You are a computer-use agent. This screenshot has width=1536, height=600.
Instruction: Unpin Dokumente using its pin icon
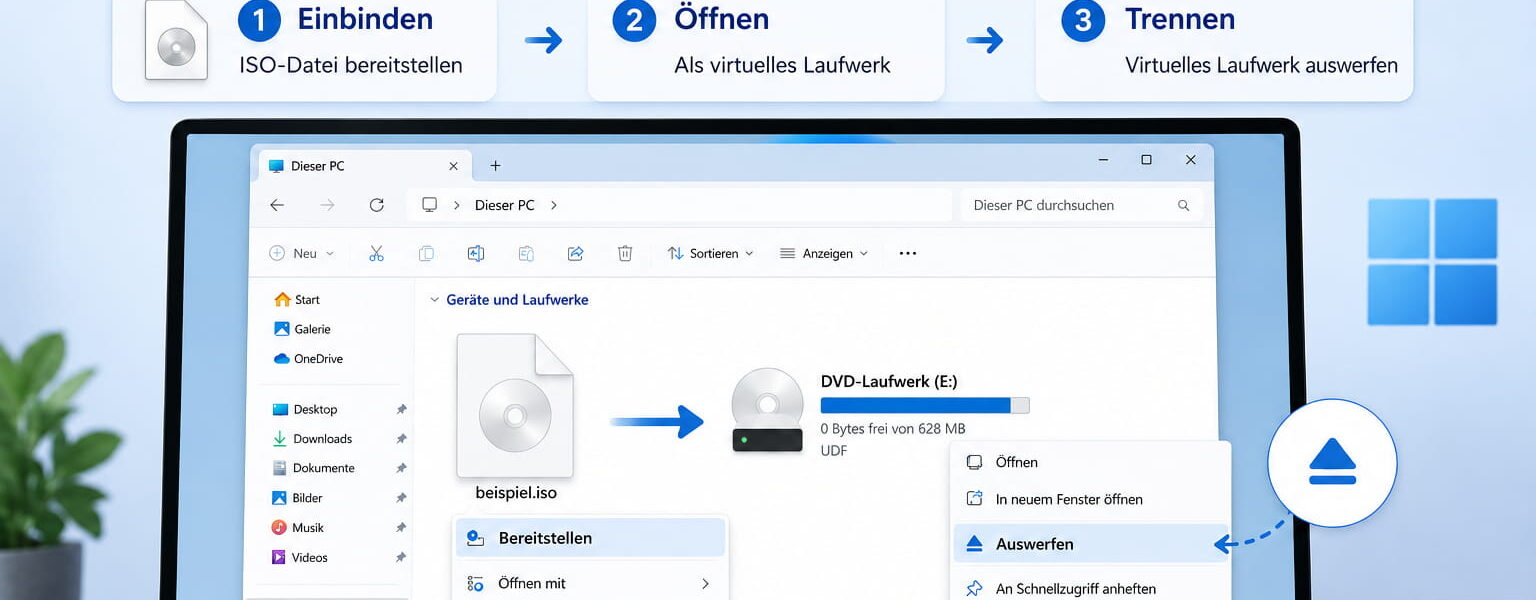(401, 469)
